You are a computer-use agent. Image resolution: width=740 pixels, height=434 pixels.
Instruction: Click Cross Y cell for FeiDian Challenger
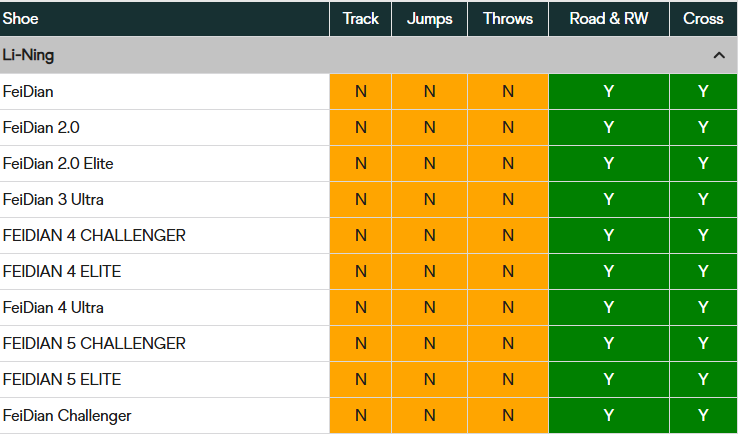(703, 416)
